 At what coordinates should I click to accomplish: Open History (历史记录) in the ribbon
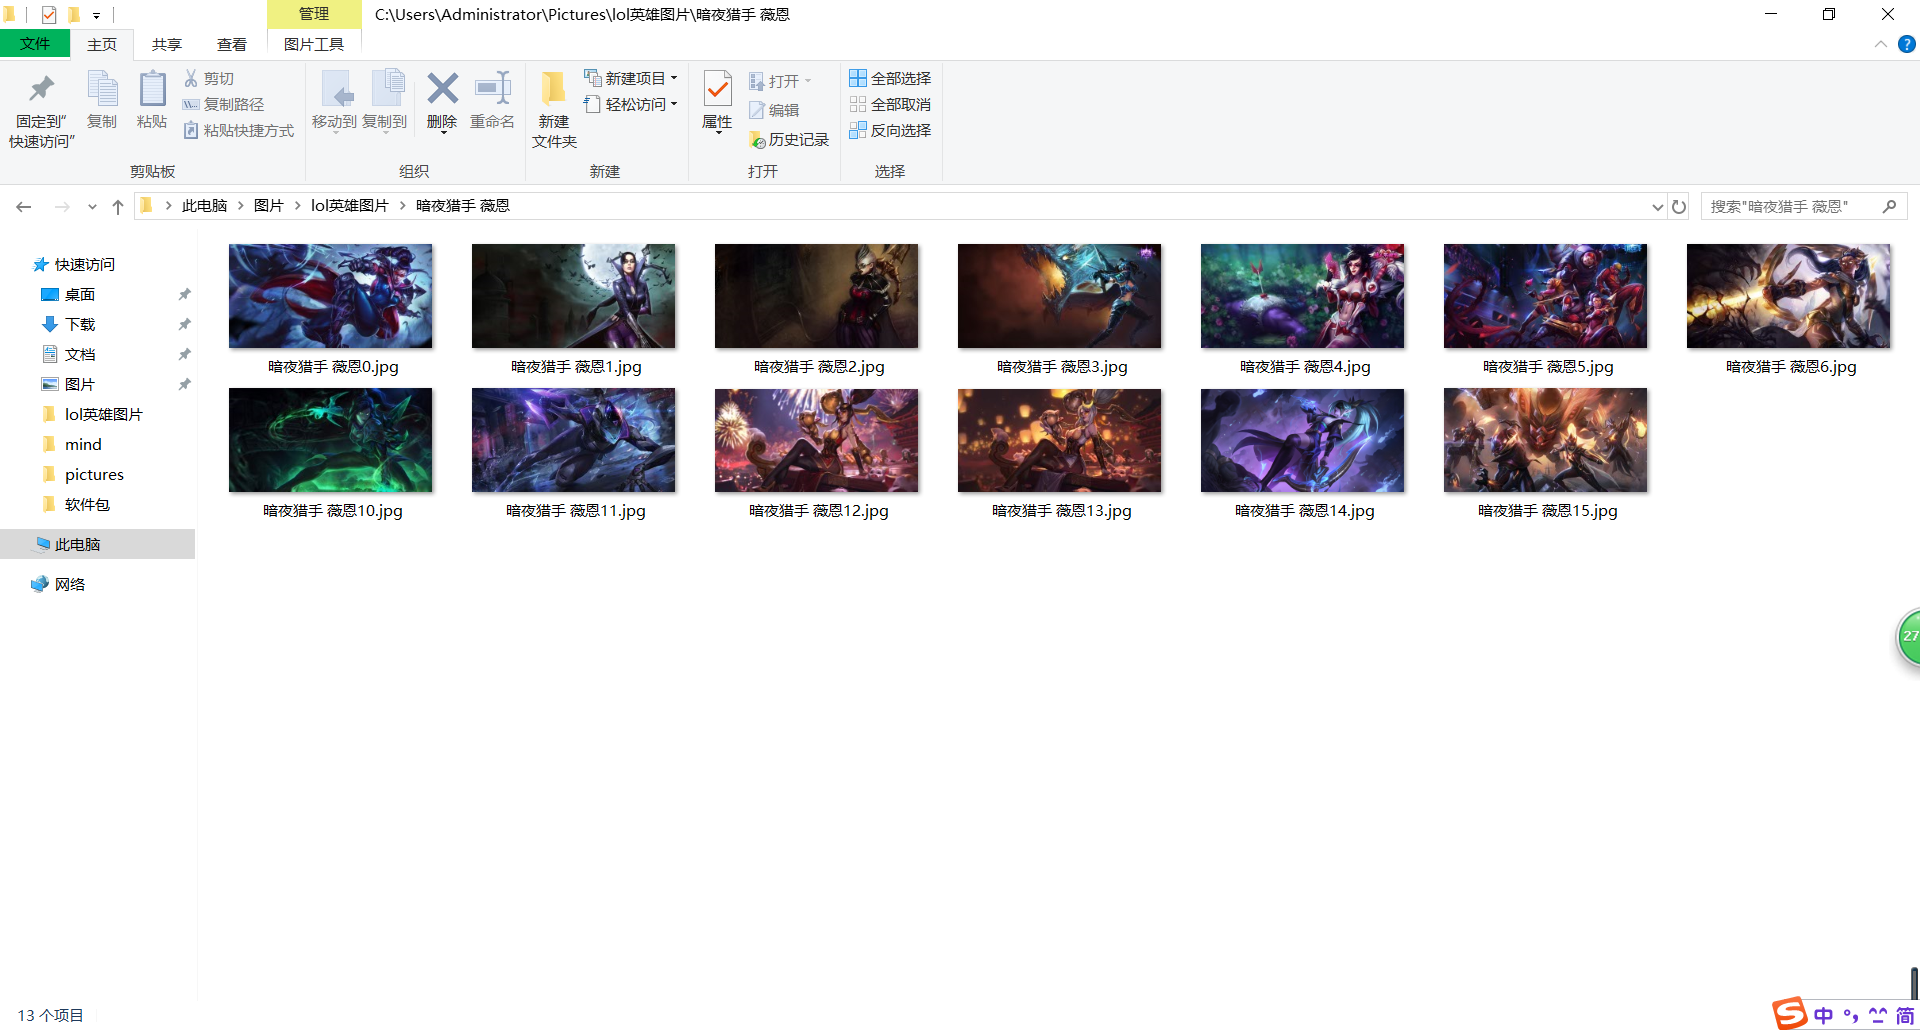point(789,139)
